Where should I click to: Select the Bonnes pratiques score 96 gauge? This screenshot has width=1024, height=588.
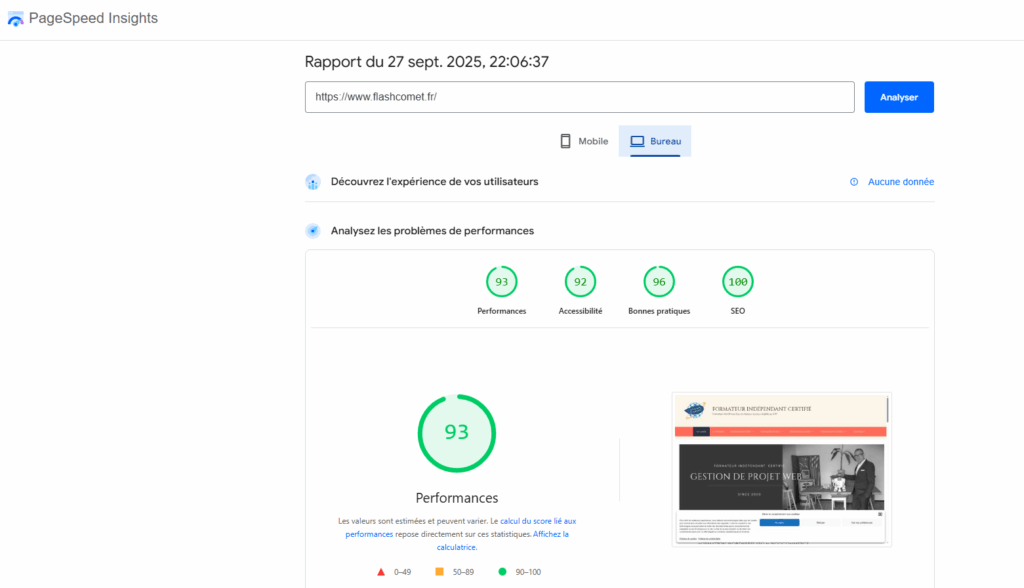tap(659, 283)
